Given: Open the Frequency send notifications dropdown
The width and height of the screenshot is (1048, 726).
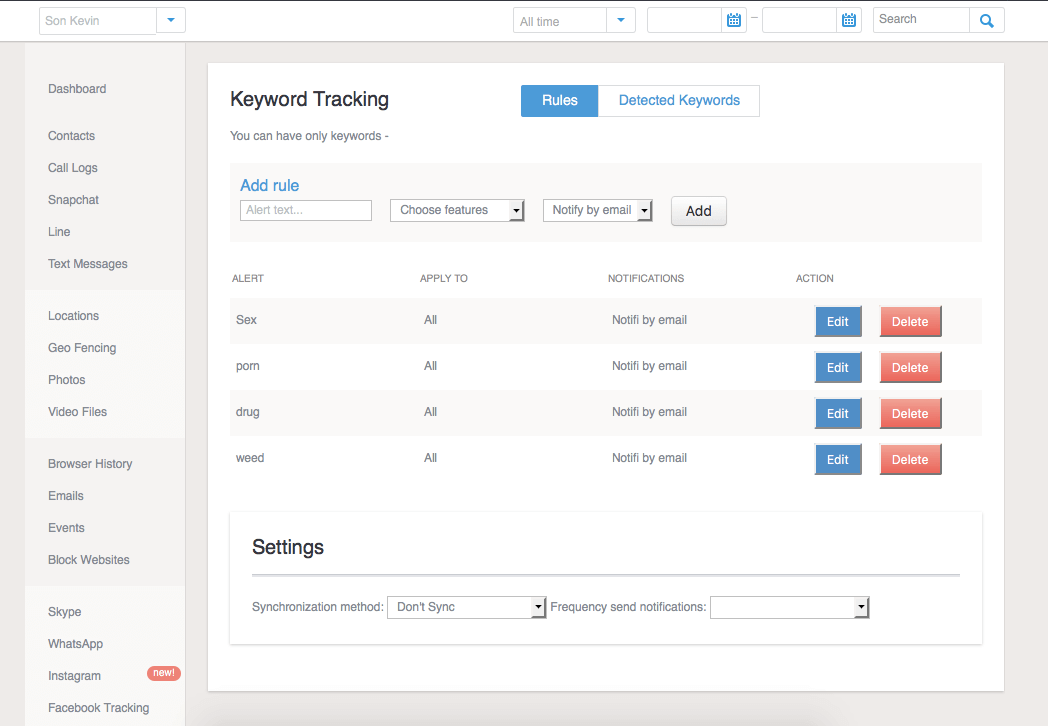Looking at the screenshot, I should (861, 607).
